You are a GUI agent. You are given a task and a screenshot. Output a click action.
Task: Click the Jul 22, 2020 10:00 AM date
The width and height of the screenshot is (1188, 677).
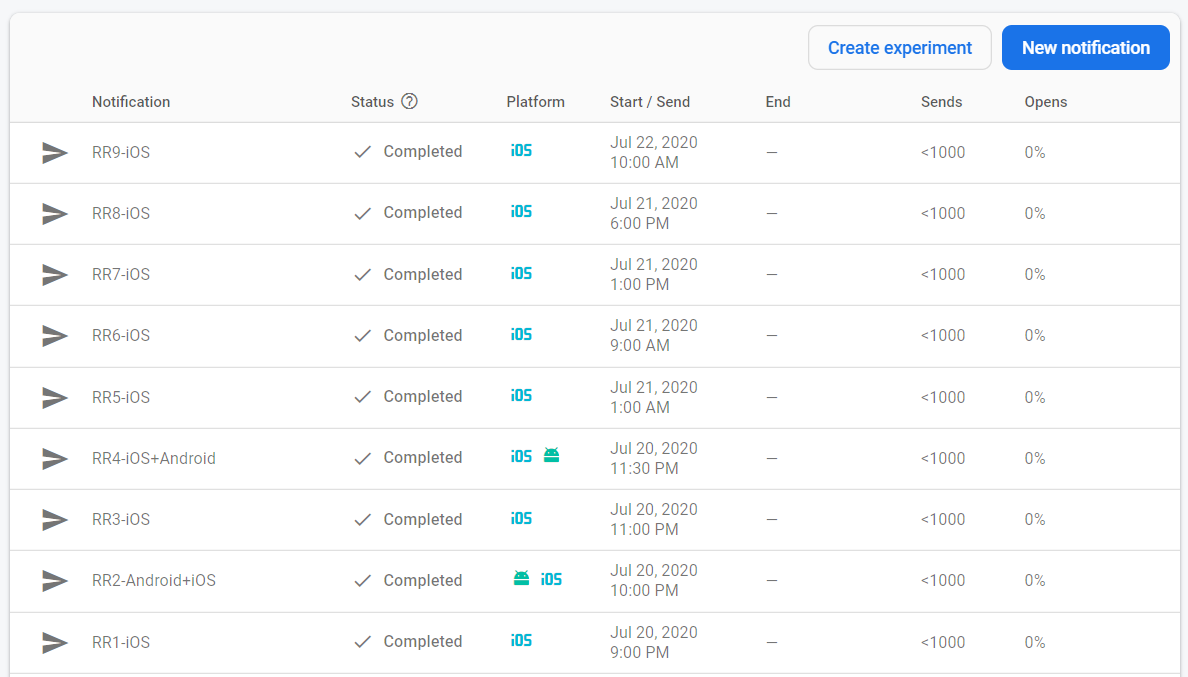[654, 152]
